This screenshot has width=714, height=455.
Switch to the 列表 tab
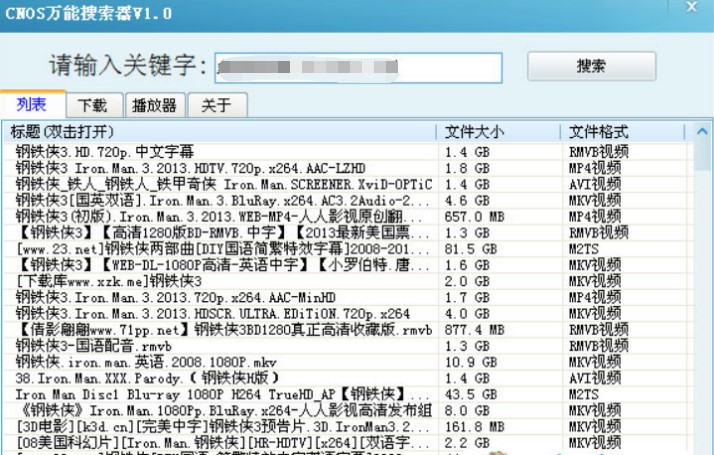click(32, 104)
